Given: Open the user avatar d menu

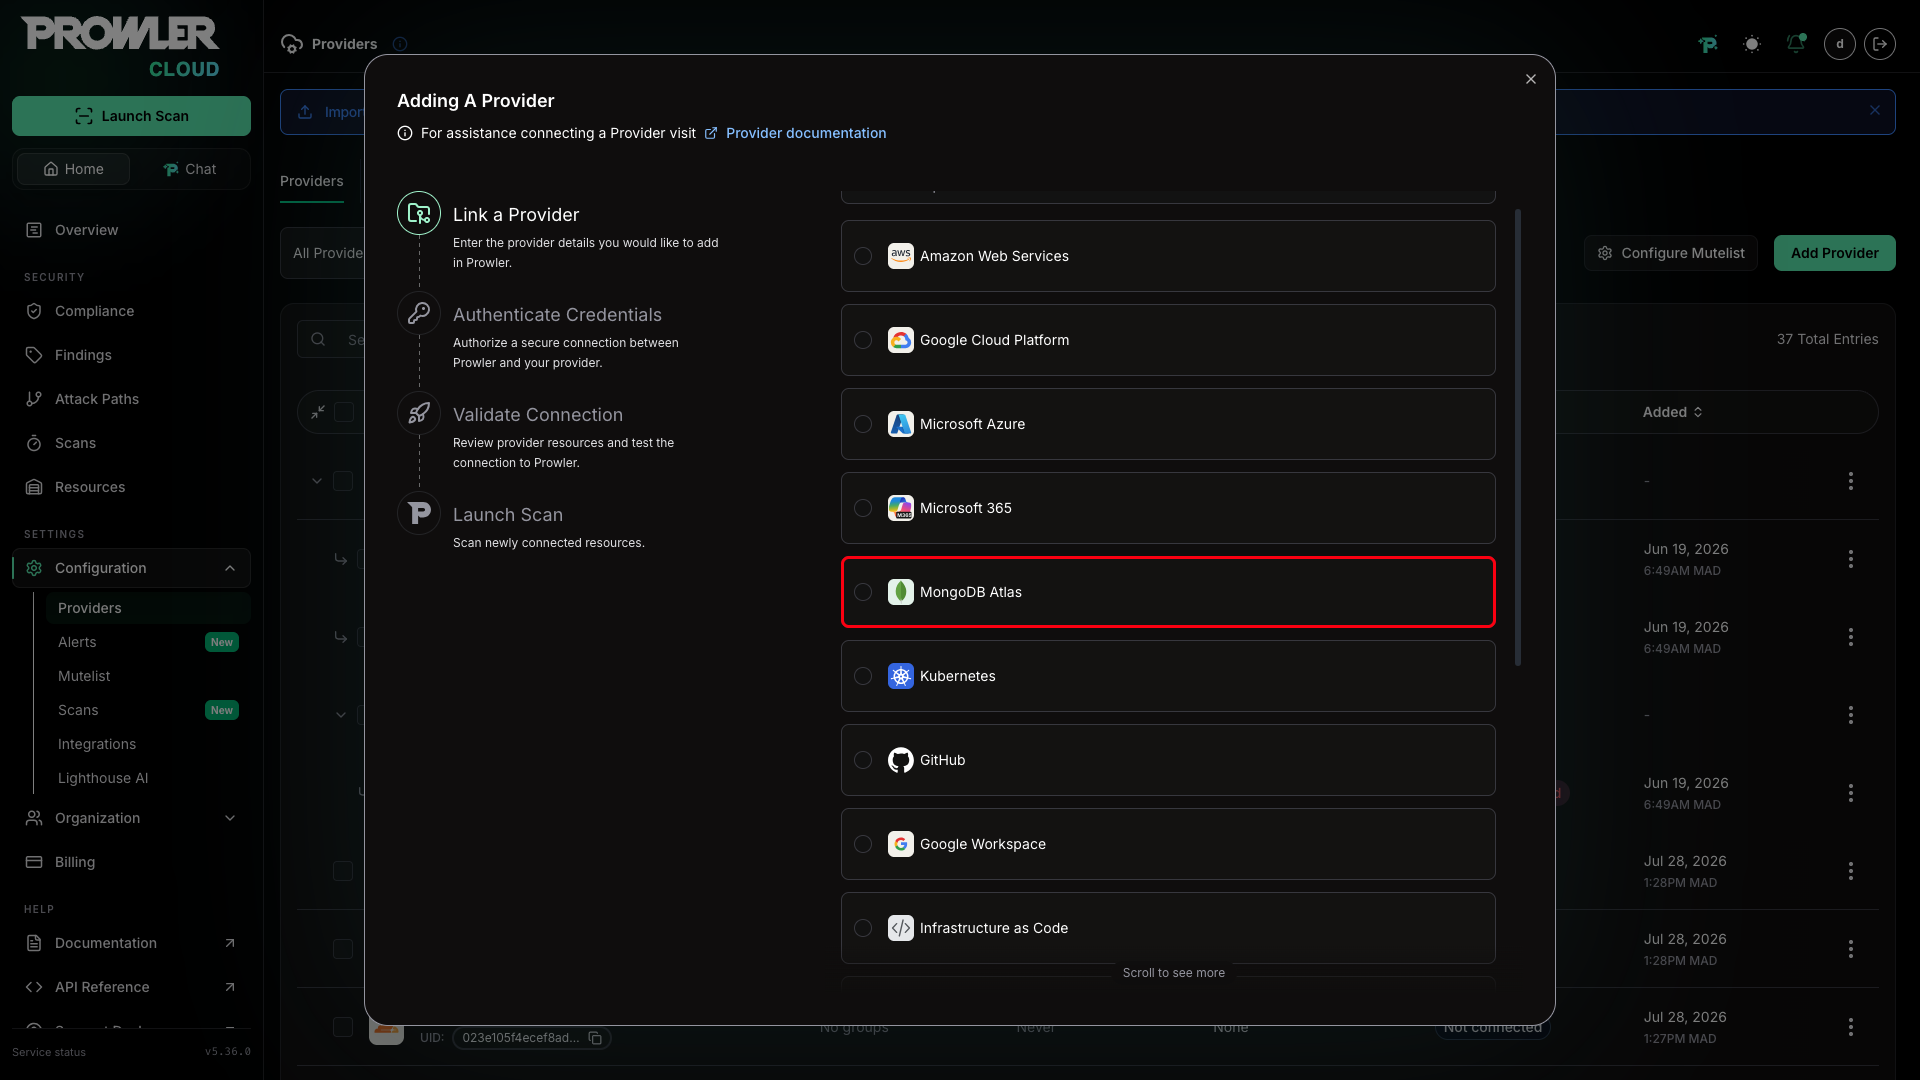Looking at the screenshot, I should (1839, 44).
